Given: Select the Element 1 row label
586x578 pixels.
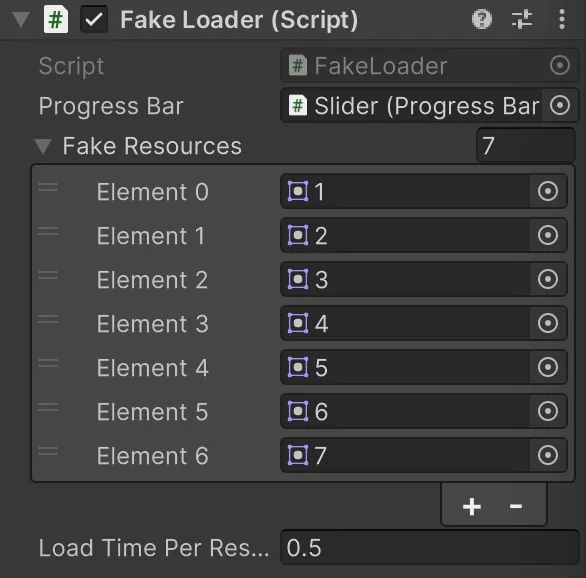Looking at the screenshot, I should (x=150, y=236).
